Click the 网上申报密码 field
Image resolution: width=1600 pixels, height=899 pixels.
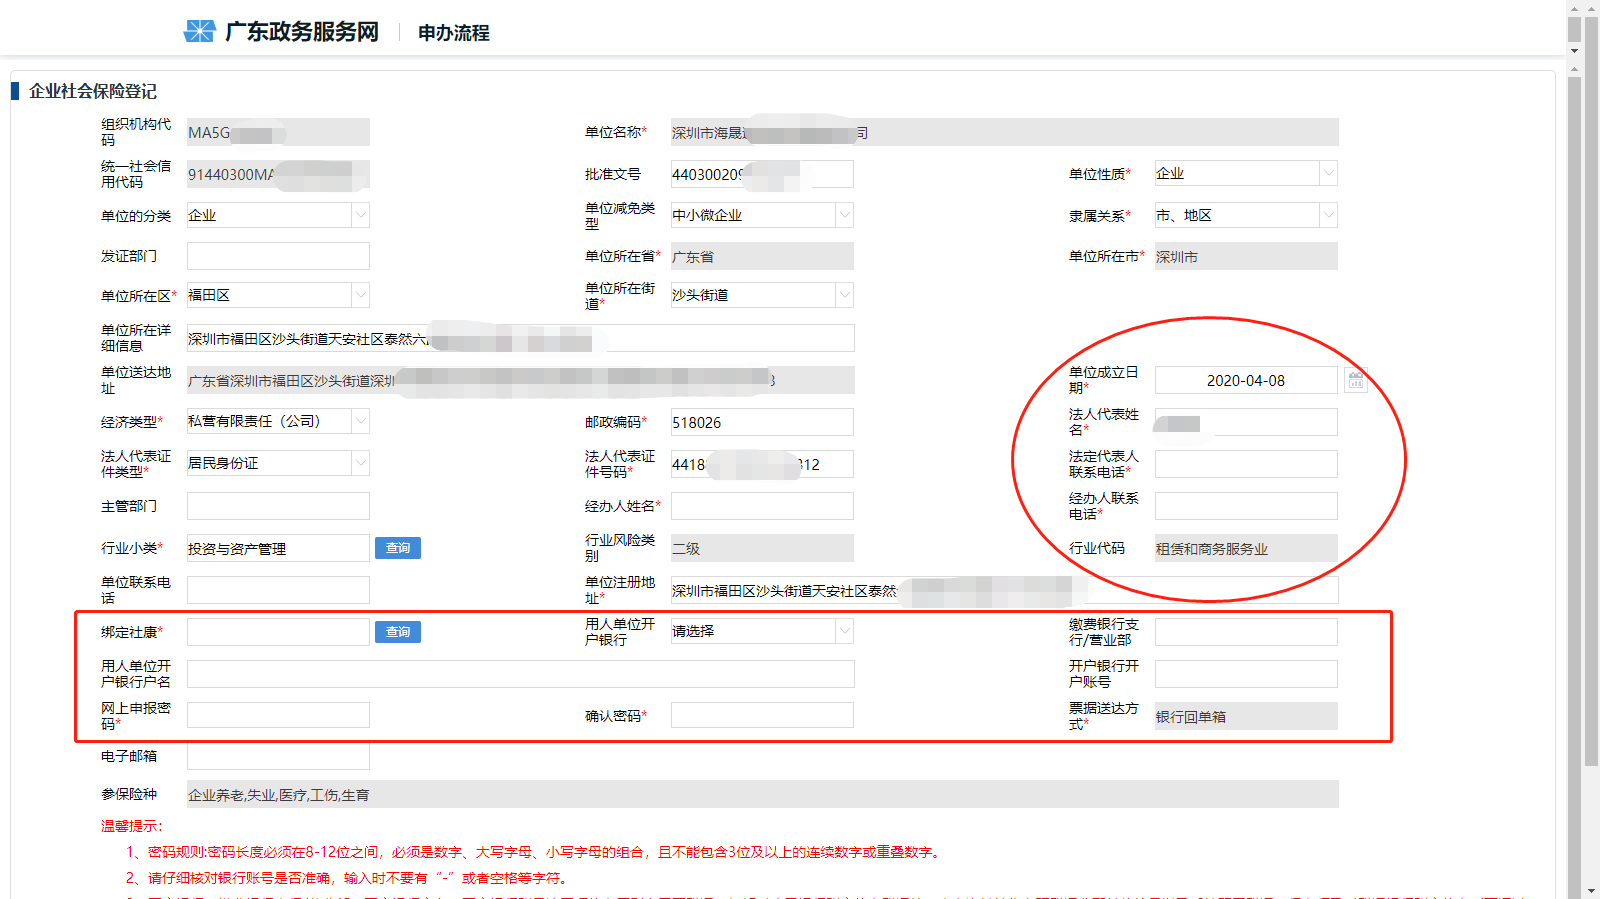pyautogui.click(x=278, y=715)
